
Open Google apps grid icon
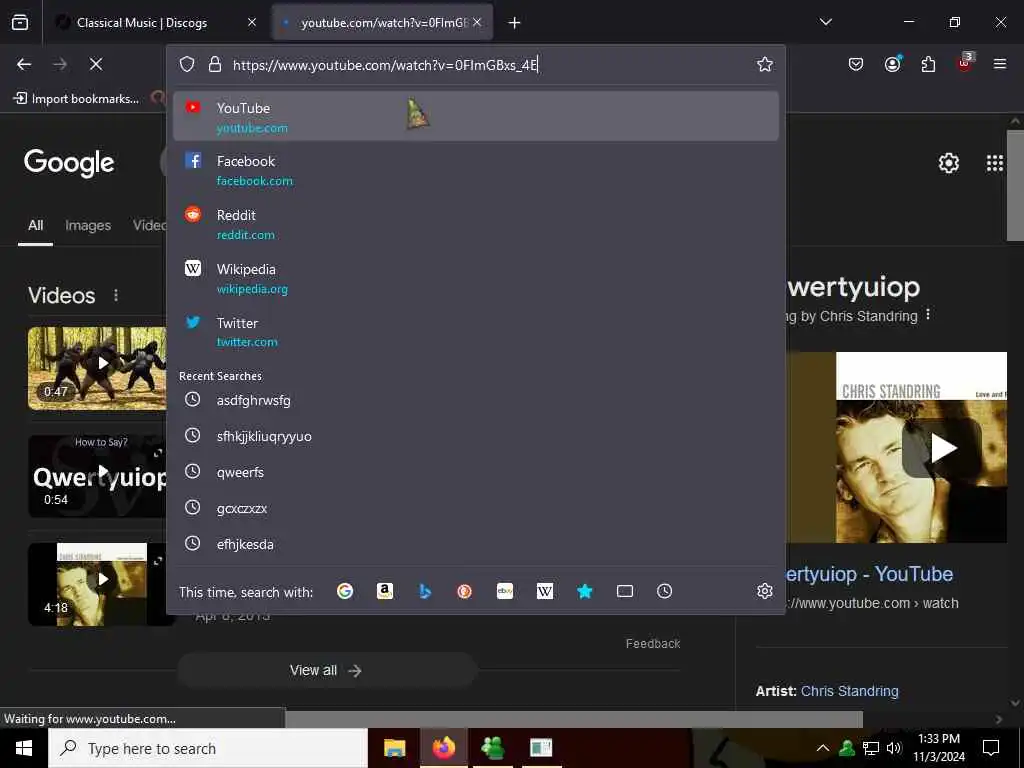pos(995,163)
